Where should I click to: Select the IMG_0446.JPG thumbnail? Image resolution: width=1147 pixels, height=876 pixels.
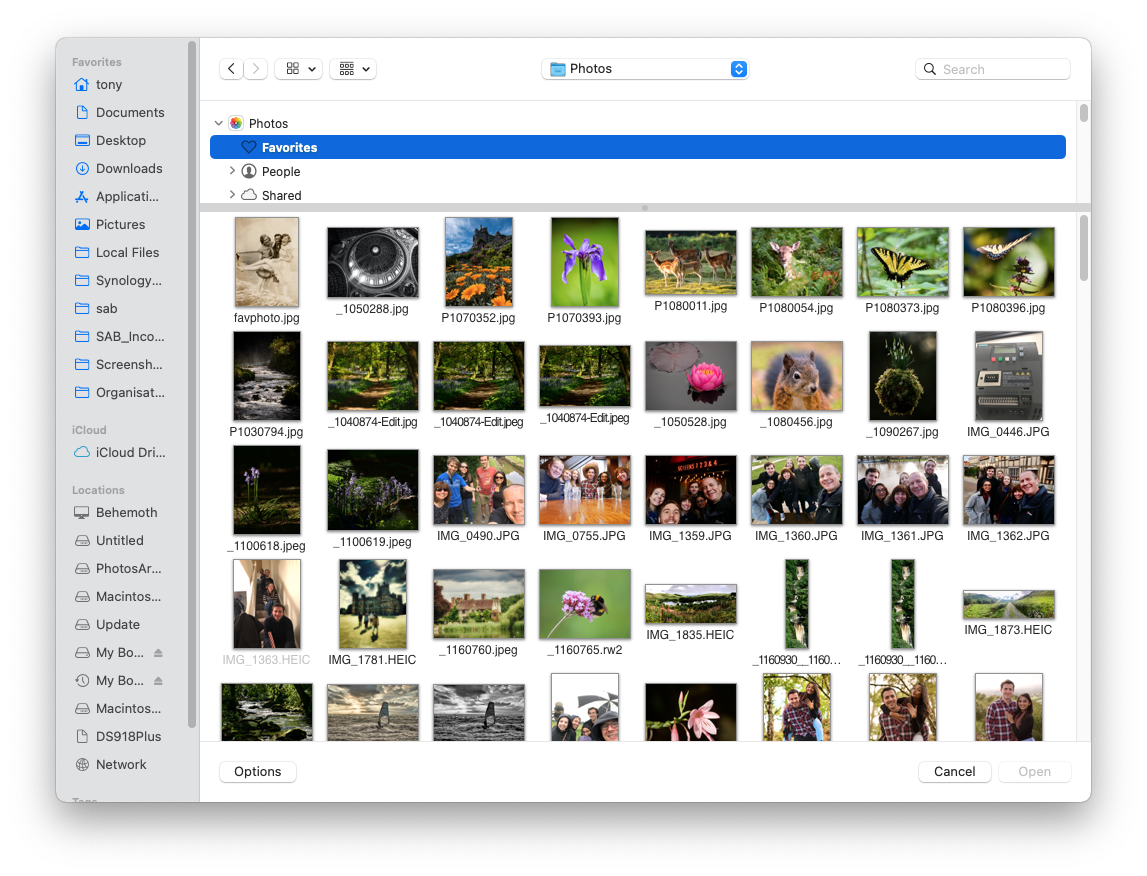tap(1009, 376)
